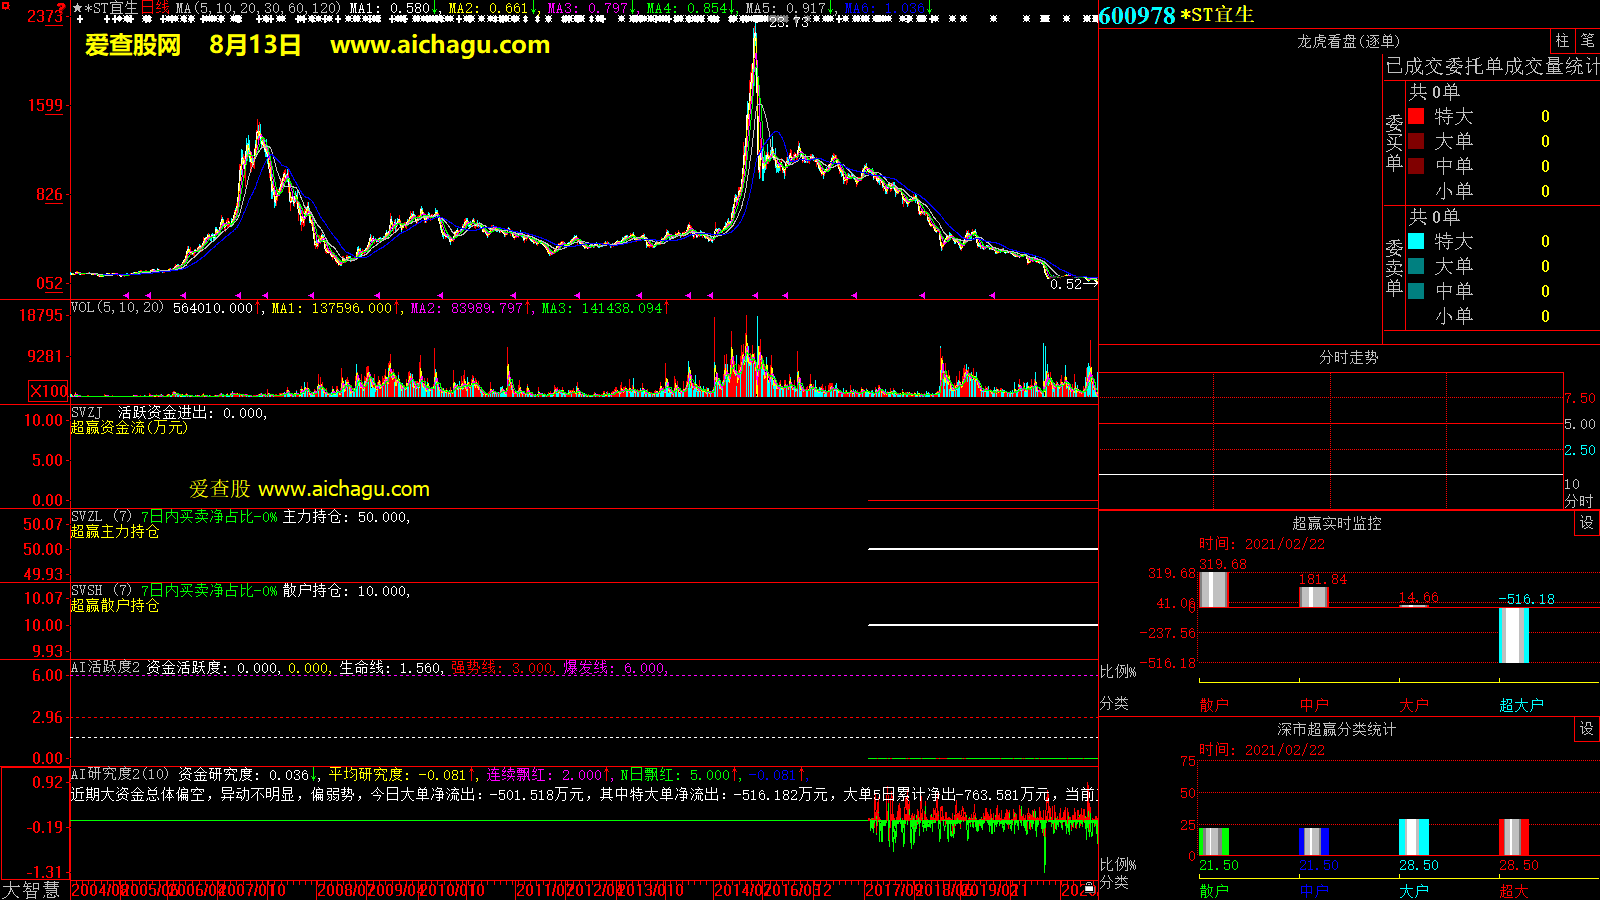The height and width of the screenshot is (900, 1600).
Task: Click the bright red 特大 buy order swatch
Action: 1416,116
